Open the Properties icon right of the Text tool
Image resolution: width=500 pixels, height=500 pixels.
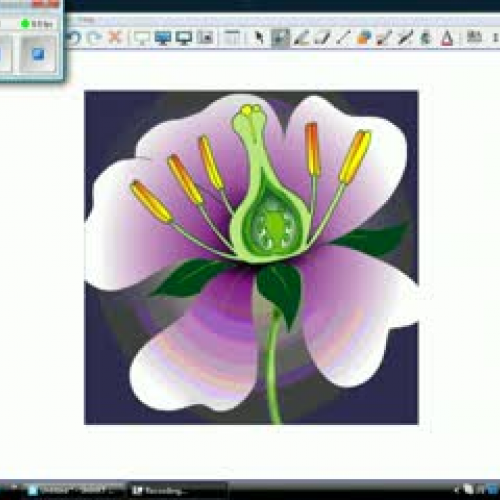tap(474, 37)
